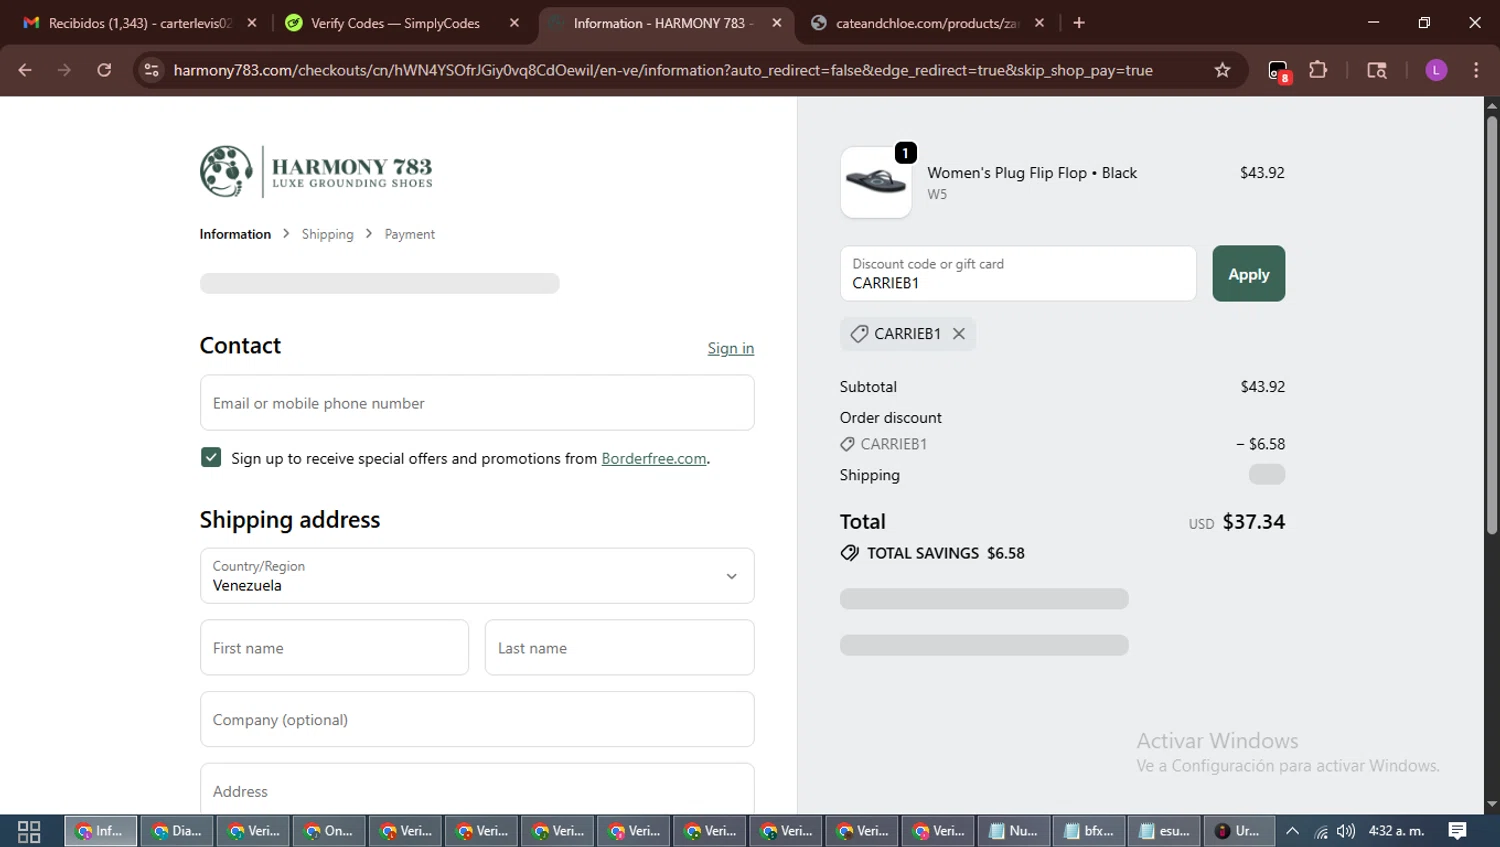This screenshot has width=1500, height=847.
Task: Click the $37.34 total amount
Action: point(1254,522)
